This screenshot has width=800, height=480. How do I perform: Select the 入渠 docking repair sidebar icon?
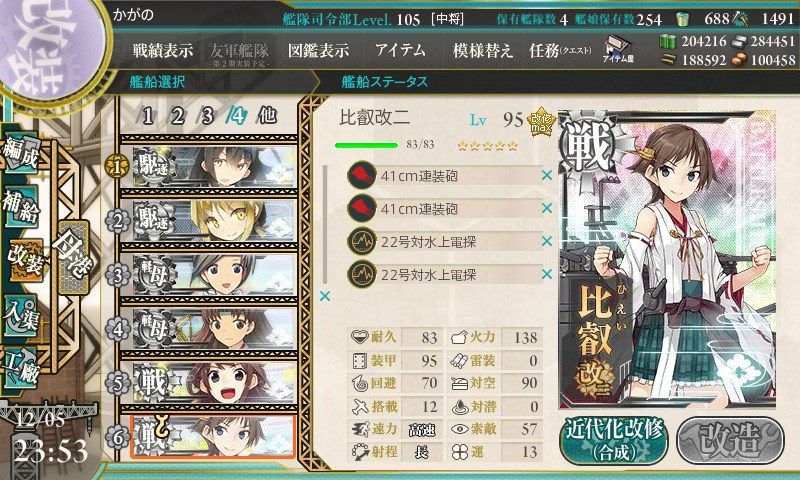click(x=20, y=315)
